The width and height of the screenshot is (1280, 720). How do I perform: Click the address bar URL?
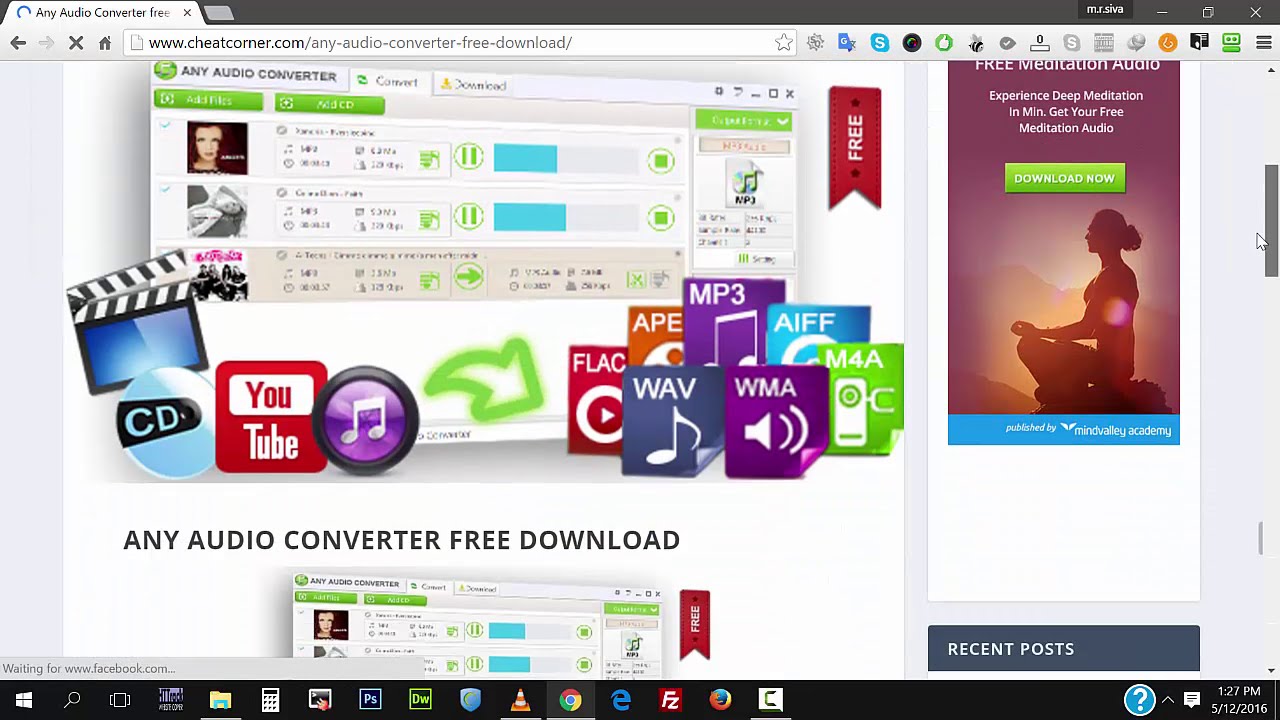tap(360, 42)
